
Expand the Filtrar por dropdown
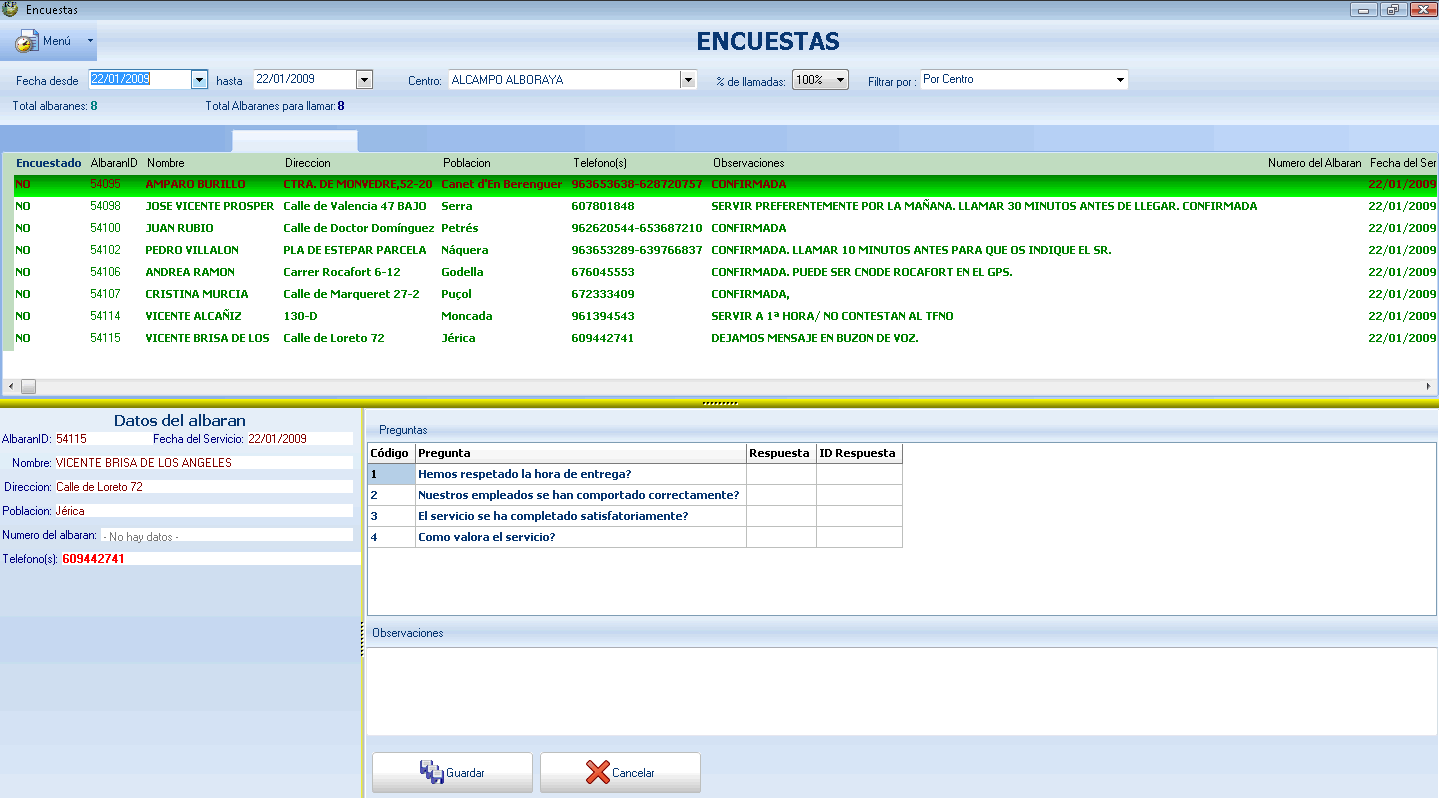[x=1119, y=80]
